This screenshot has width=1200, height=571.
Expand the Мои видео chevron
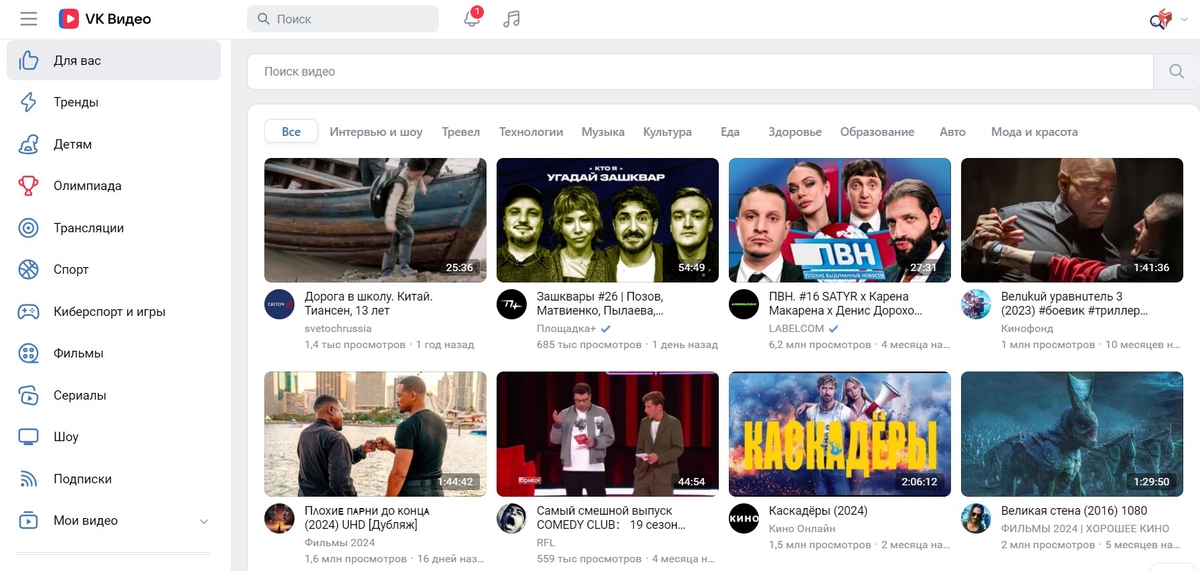coord(204,521)
